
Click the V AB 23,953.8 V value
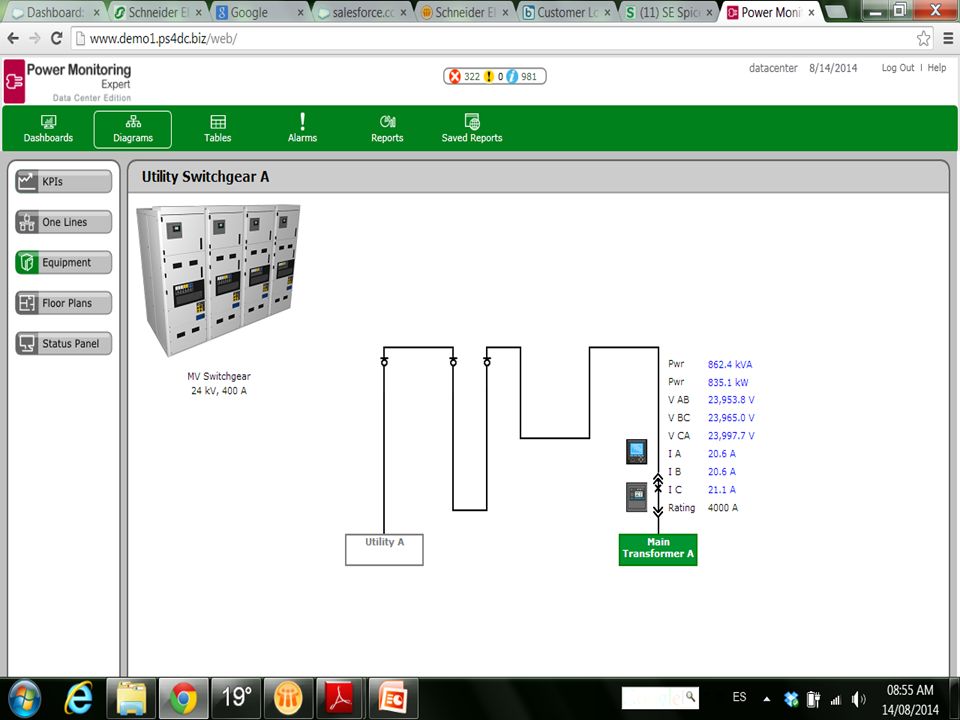click(x=731, y=400)
